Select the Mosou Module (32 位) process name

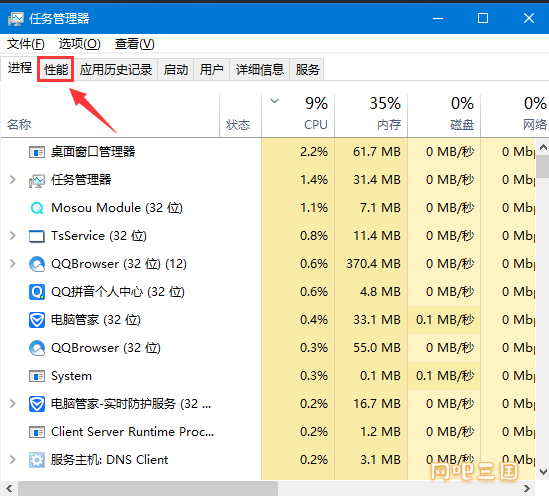coord(117,208)
